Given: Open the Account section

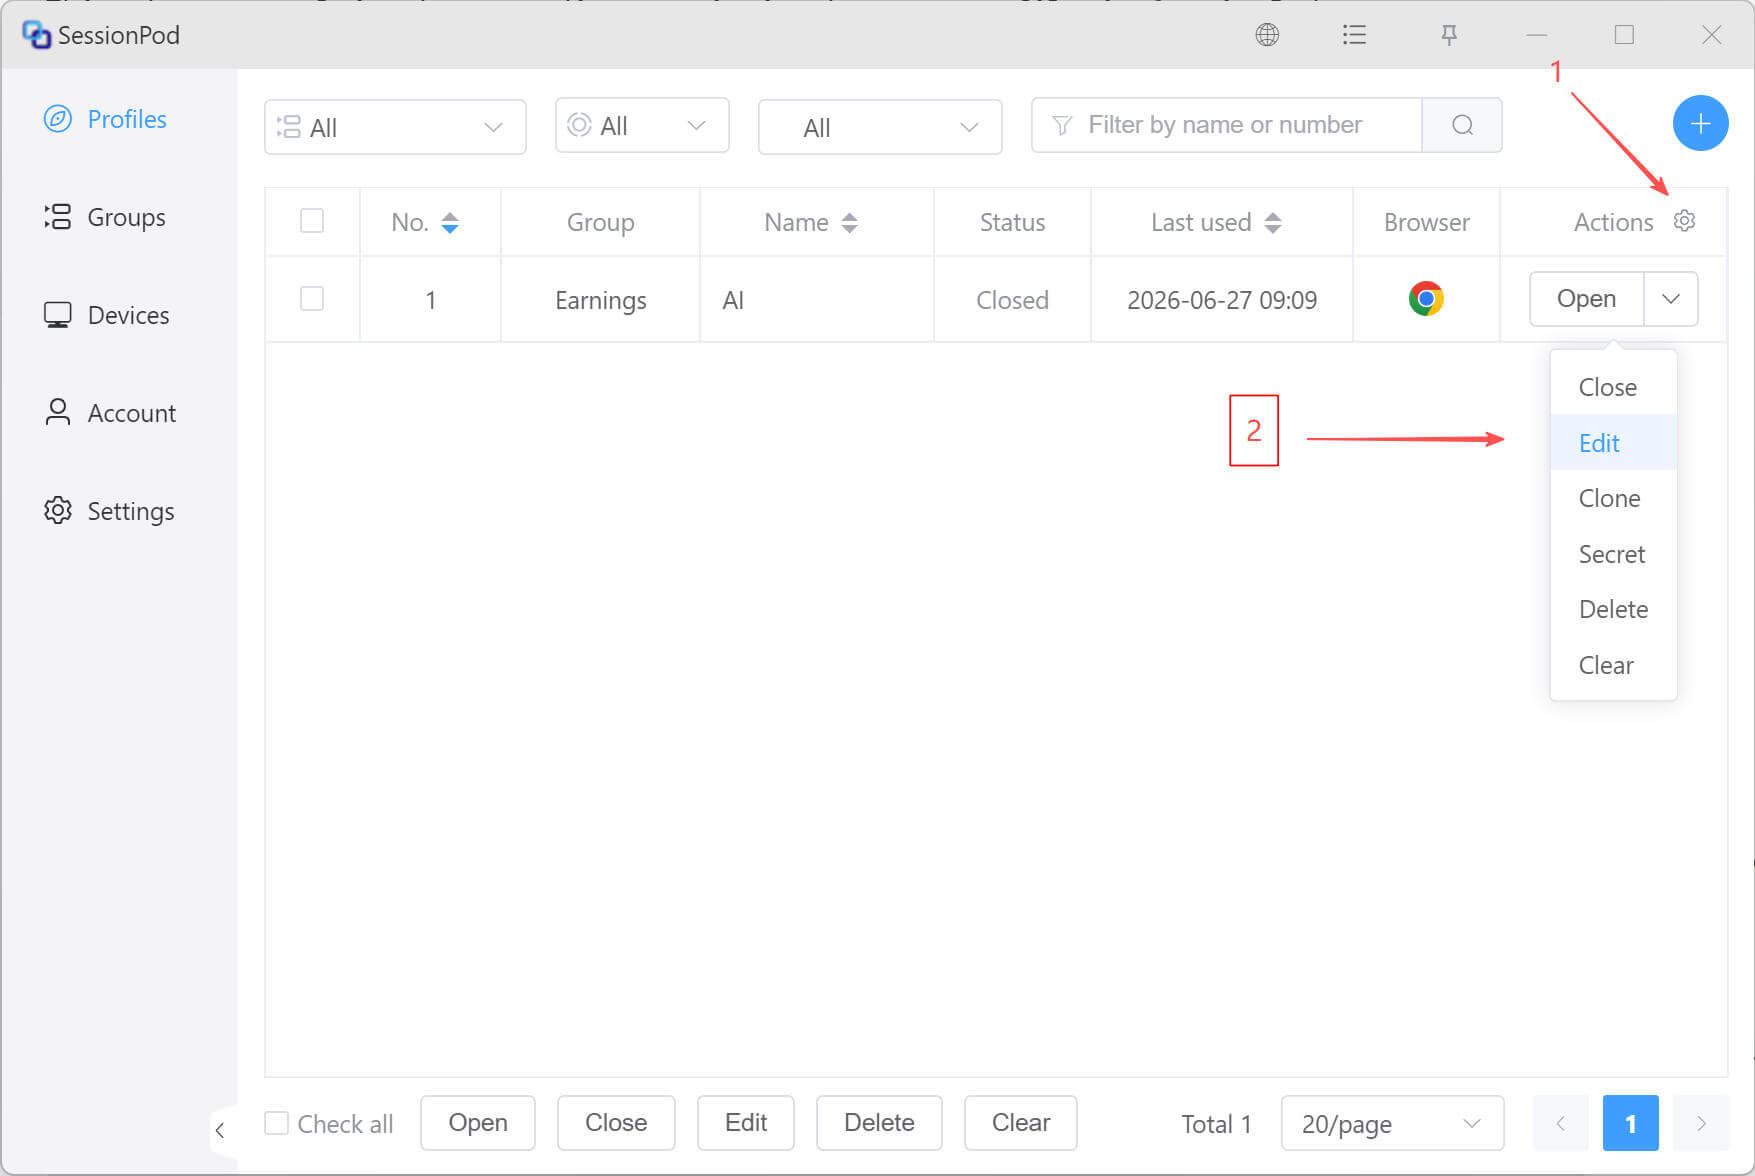Looking at the screenshot, I should coord(110,413).
